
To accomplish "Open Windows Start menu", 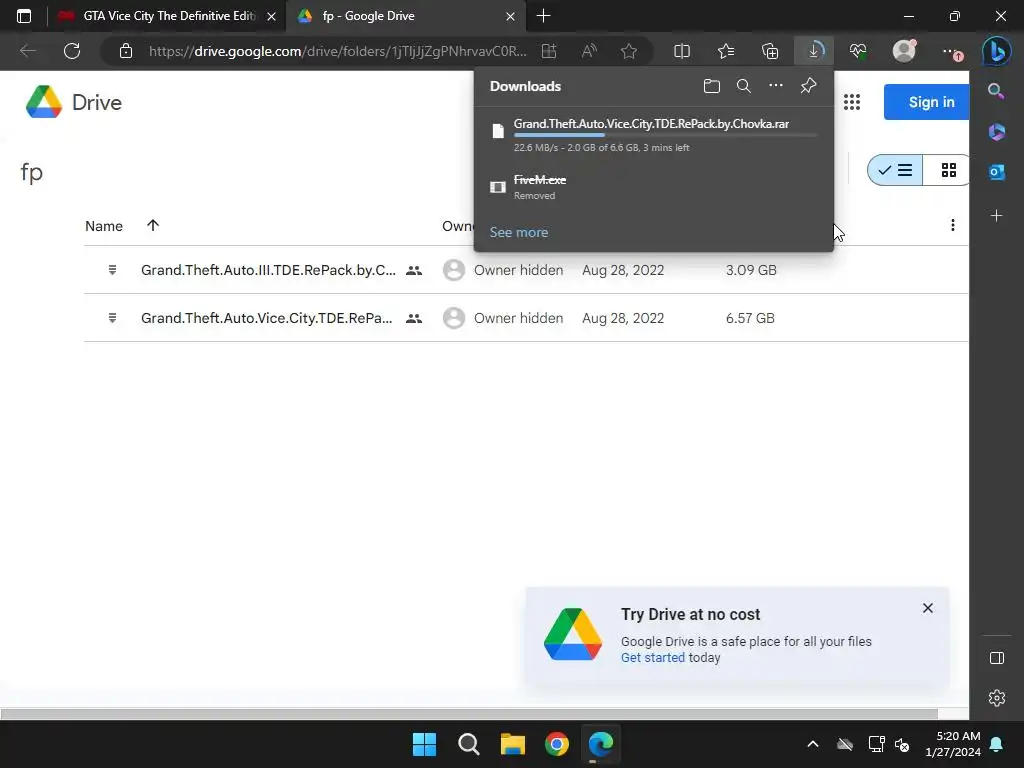I will pyautogui.click(x=424, y=744).
